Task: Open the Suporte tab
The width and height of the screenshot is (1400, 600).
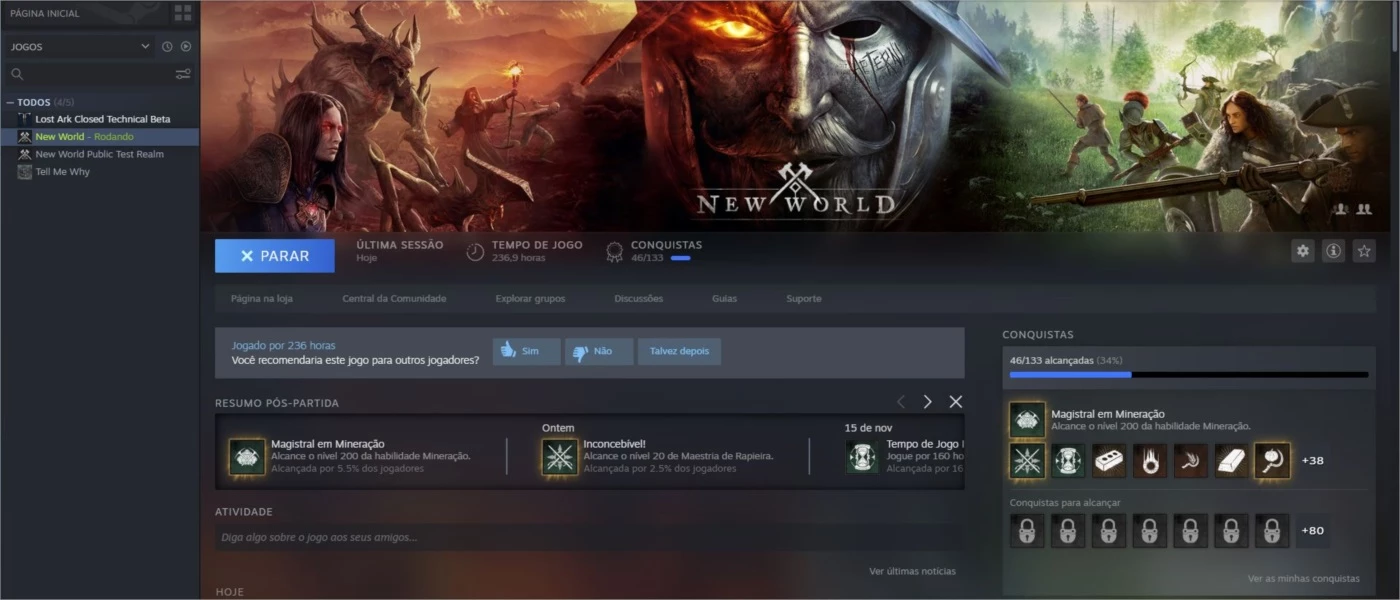Action: point(804,299)
